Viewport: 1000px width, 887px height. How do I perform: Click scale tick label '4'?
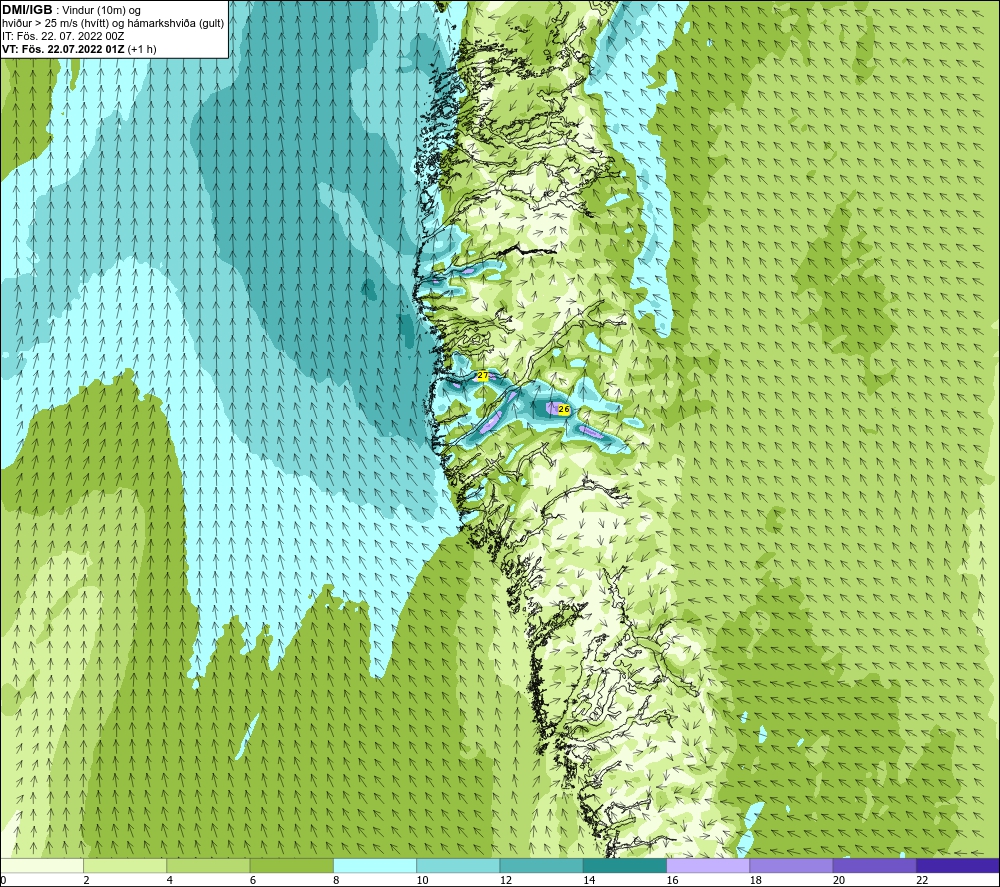(170, 880)
